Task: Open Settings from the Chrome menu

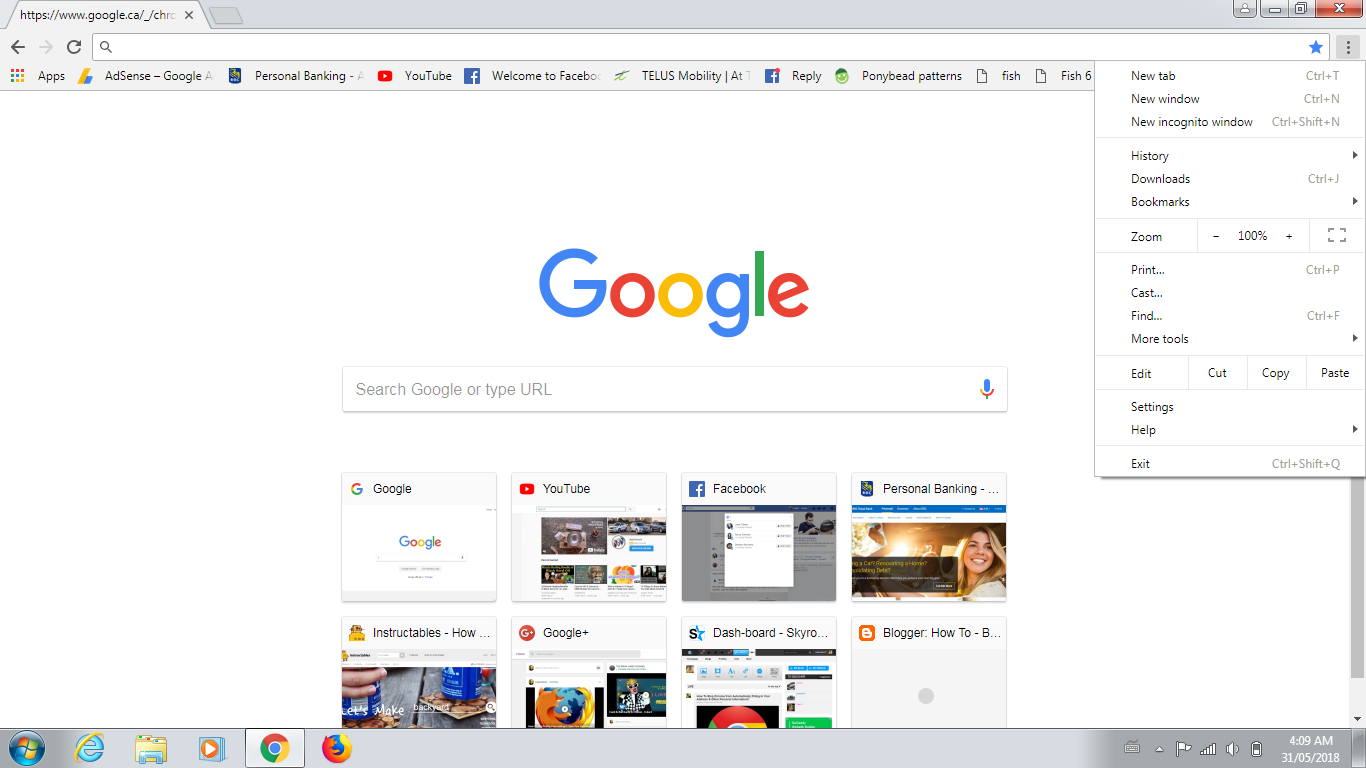Action: (x=1230, y=407)
